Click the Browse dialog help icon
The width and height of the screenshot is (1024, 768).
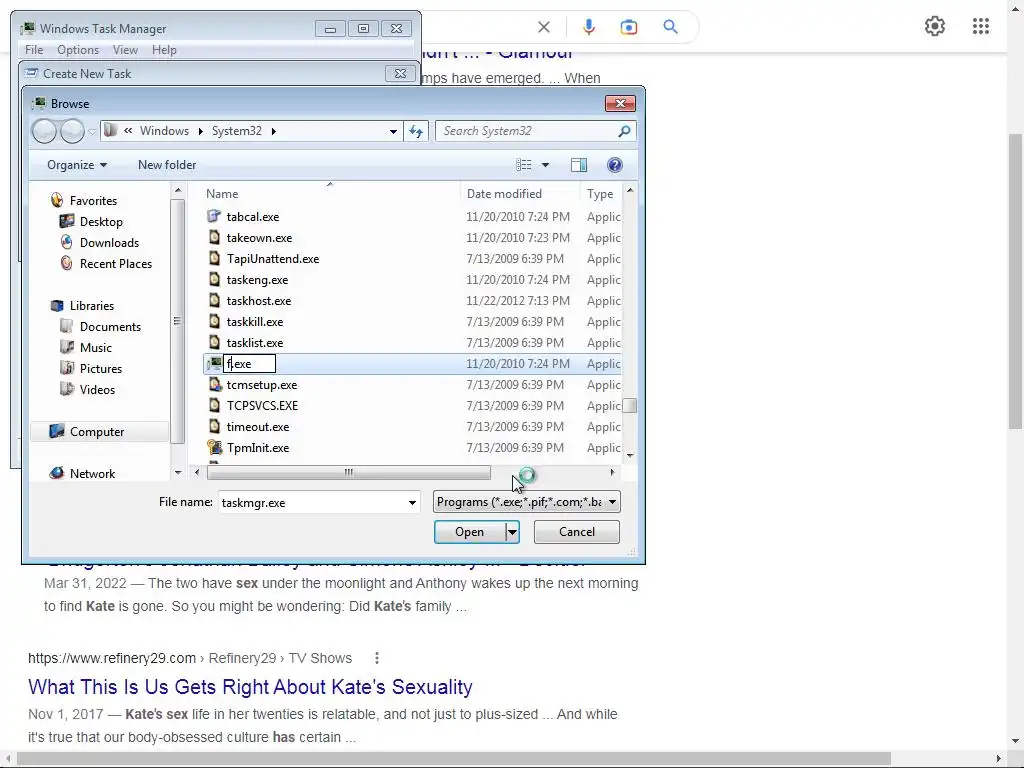[615, 165]
